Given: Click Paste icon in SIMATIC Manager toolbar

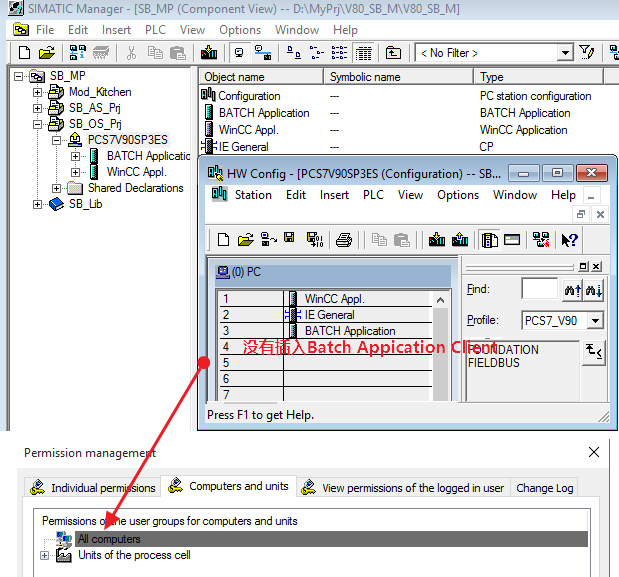Looking at the screenshot, I should point(178,52).
